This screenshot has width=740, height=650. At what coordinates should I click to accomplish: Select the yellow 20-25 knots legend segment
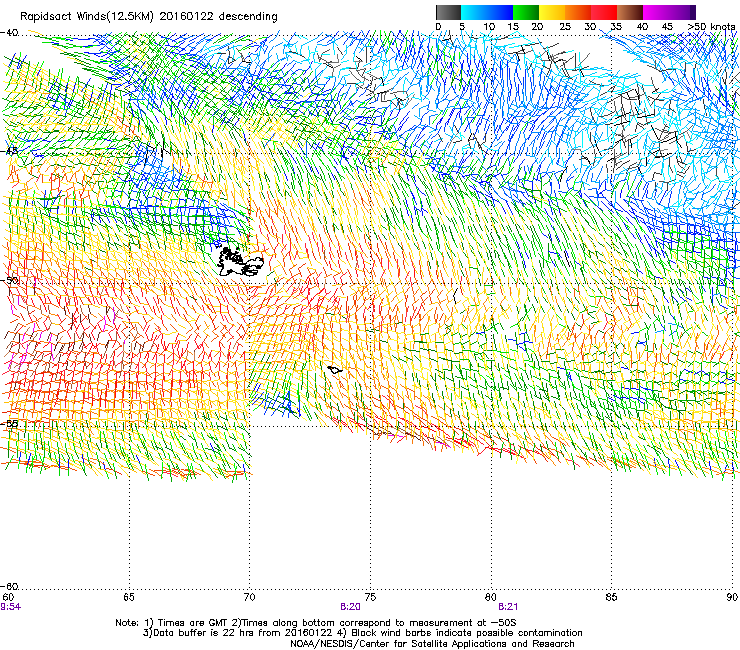coord(552,12)
